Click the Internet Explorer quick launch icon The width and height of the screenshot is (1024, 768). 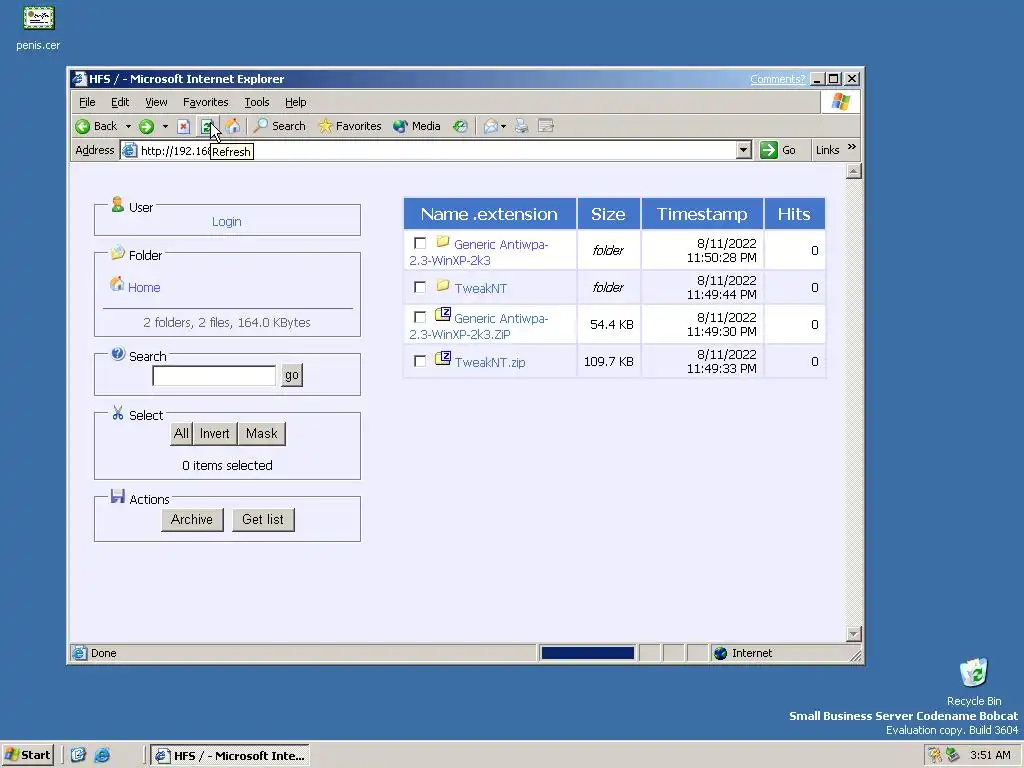pyautogui.click(x=102, y=755)
